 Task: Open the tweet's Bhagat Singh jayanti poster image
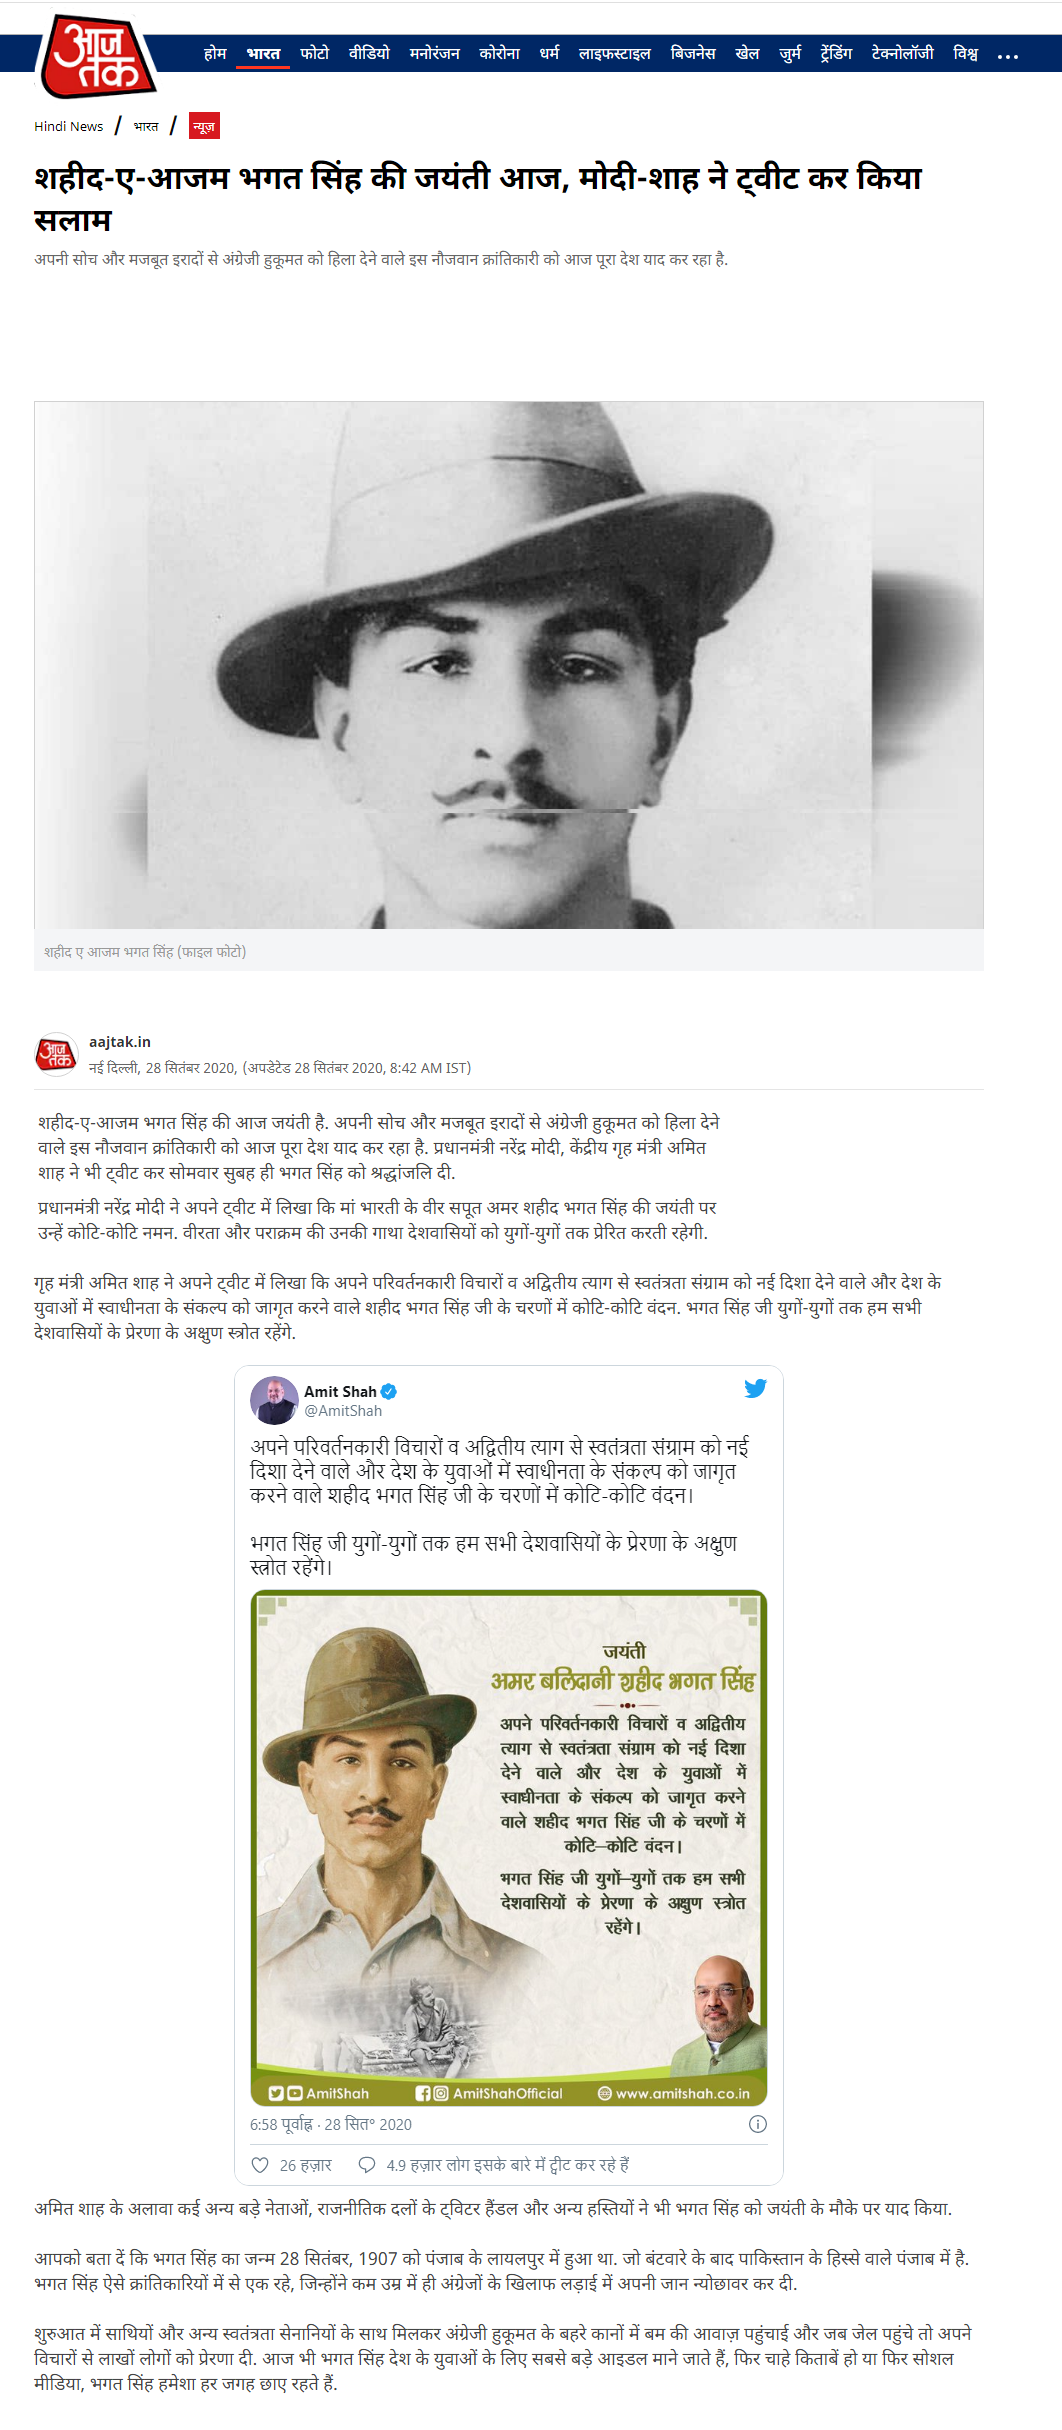tap(509, 1848)
